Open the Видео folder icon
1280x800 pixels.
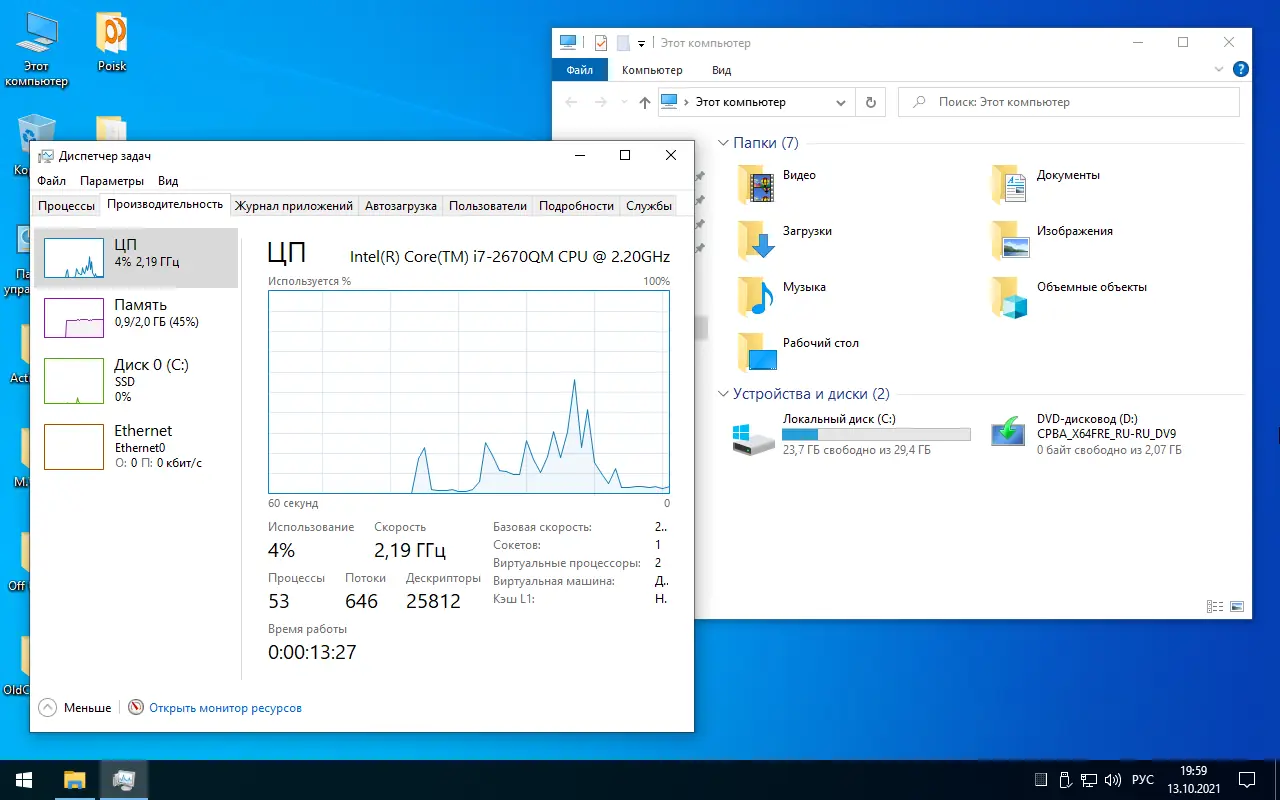pos(757,184)
